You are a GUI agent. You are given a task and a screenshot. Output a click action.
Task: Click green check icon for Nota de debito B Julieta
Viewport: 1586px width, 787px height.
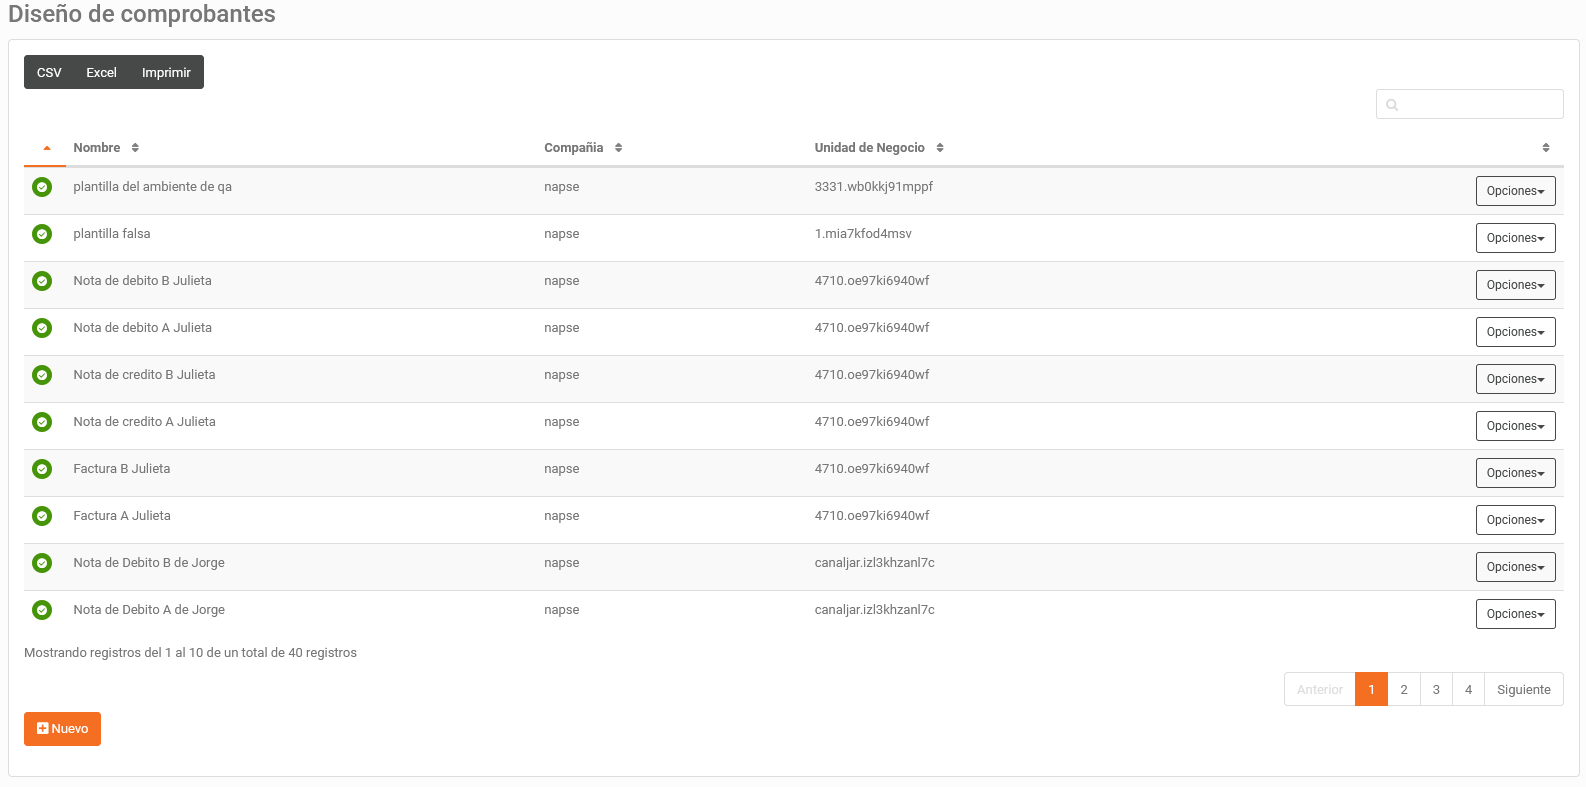(42, 281)
